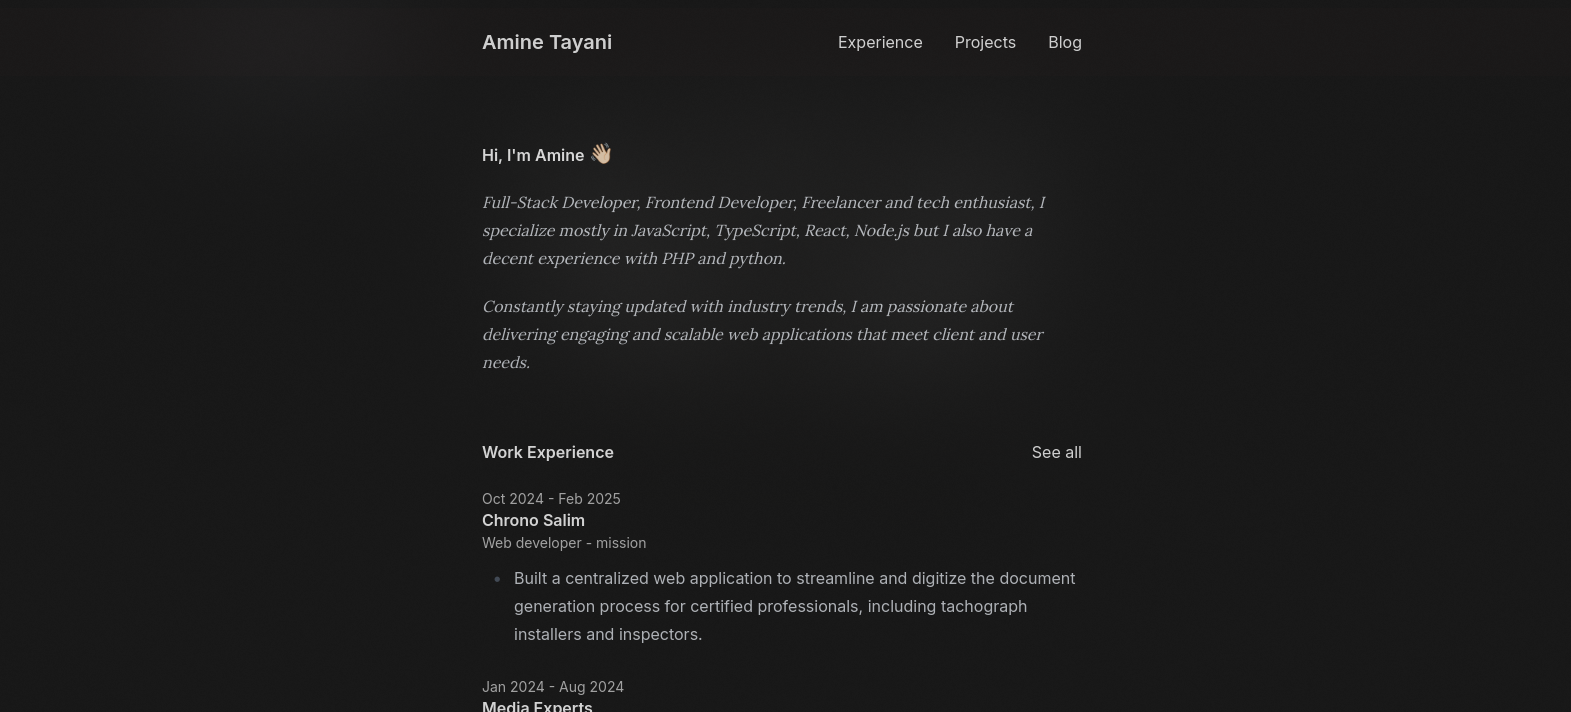Screen dimensions: 1571x712
Task: Click the "Web developer - mission" role text
Action: tap(564, 543)
